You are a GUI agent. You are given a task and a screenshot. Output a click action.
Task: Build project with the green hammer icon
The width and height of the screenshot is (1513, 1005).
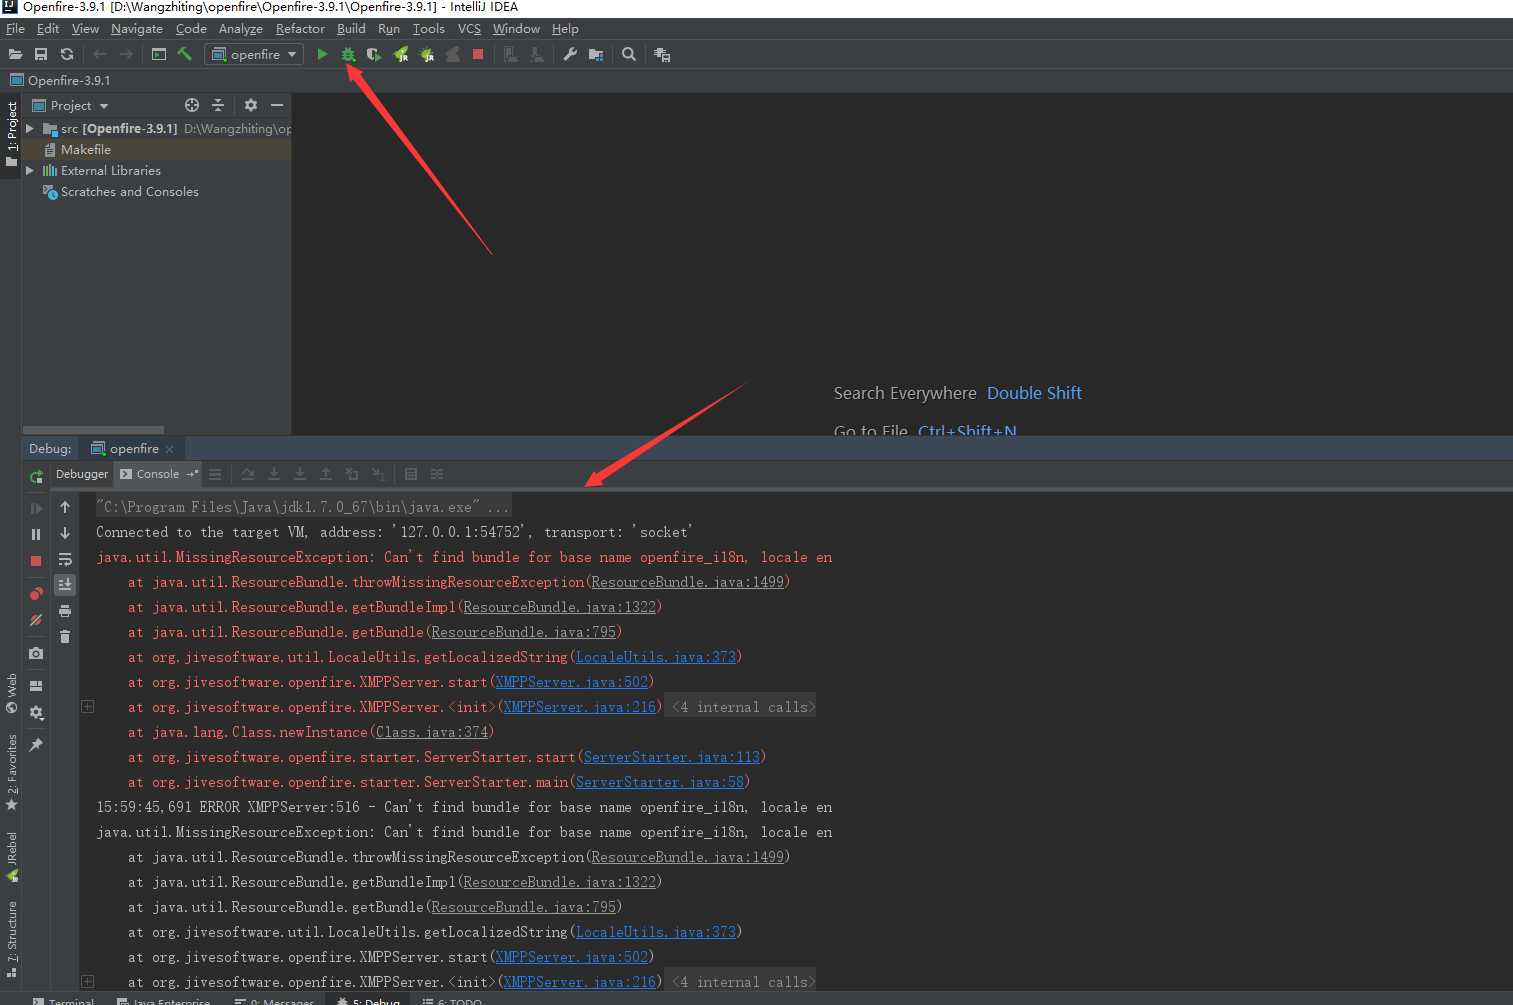tap(185, 54)
